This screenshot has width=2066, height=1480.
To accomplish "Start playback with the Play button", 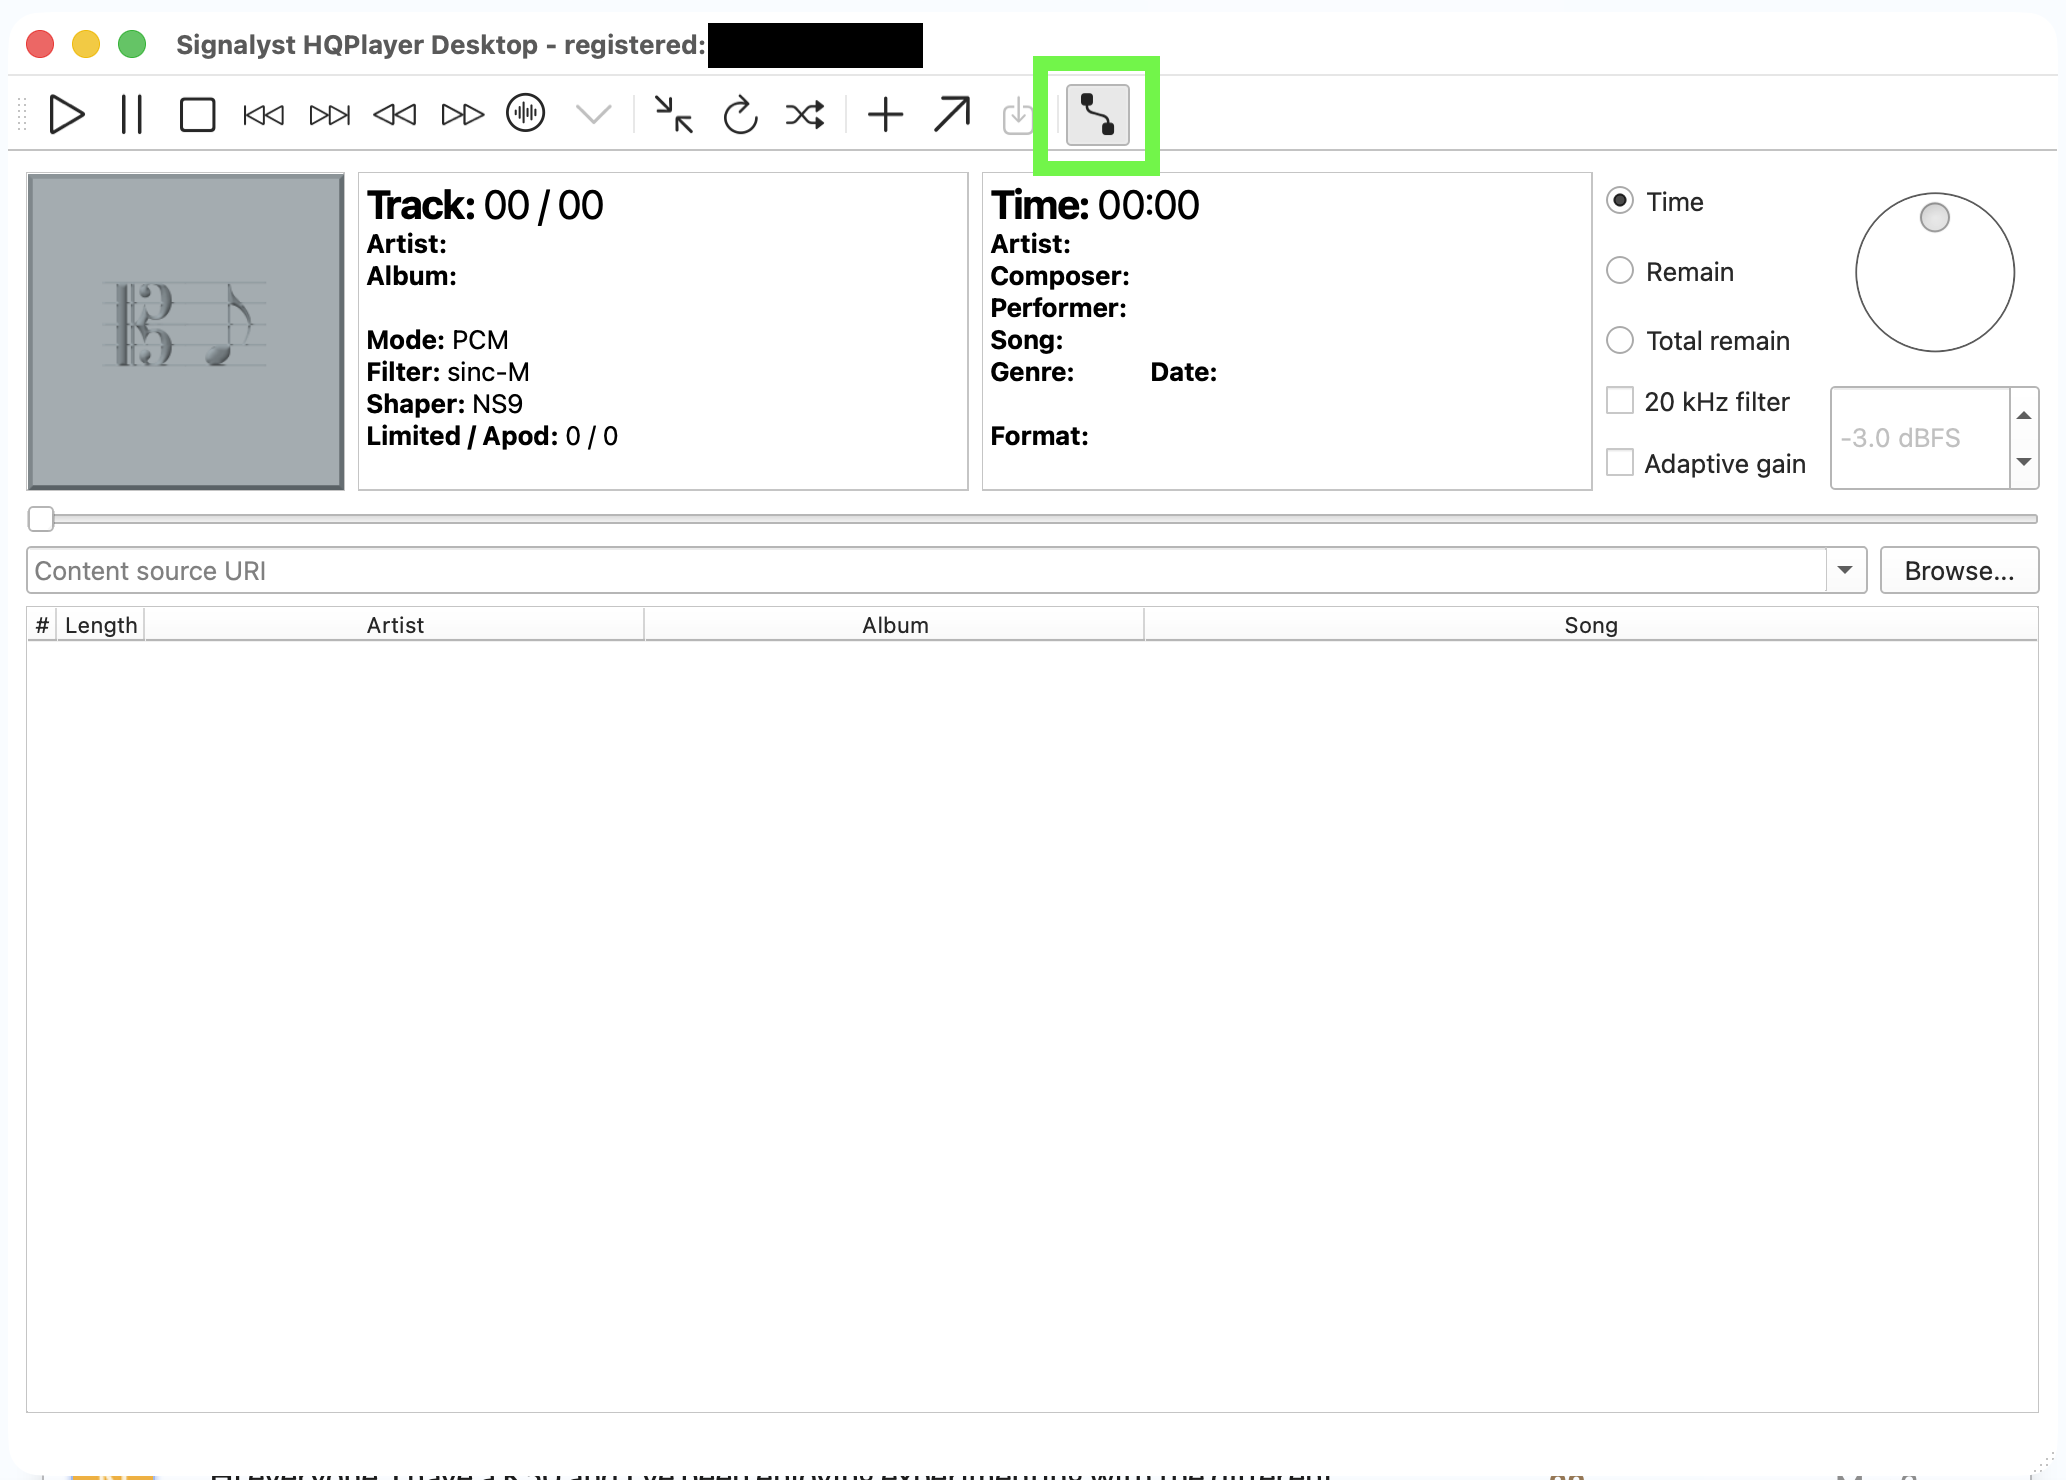I will click(66, 114).
